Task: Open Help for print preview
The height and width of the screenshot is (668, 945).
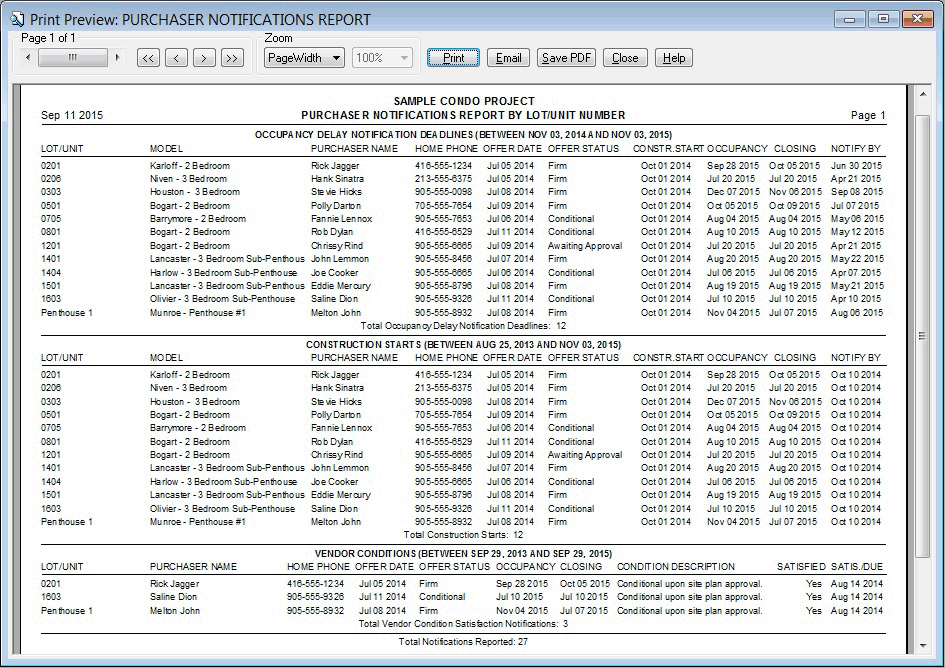Action: pyautogui.click(x=674, y=58)
